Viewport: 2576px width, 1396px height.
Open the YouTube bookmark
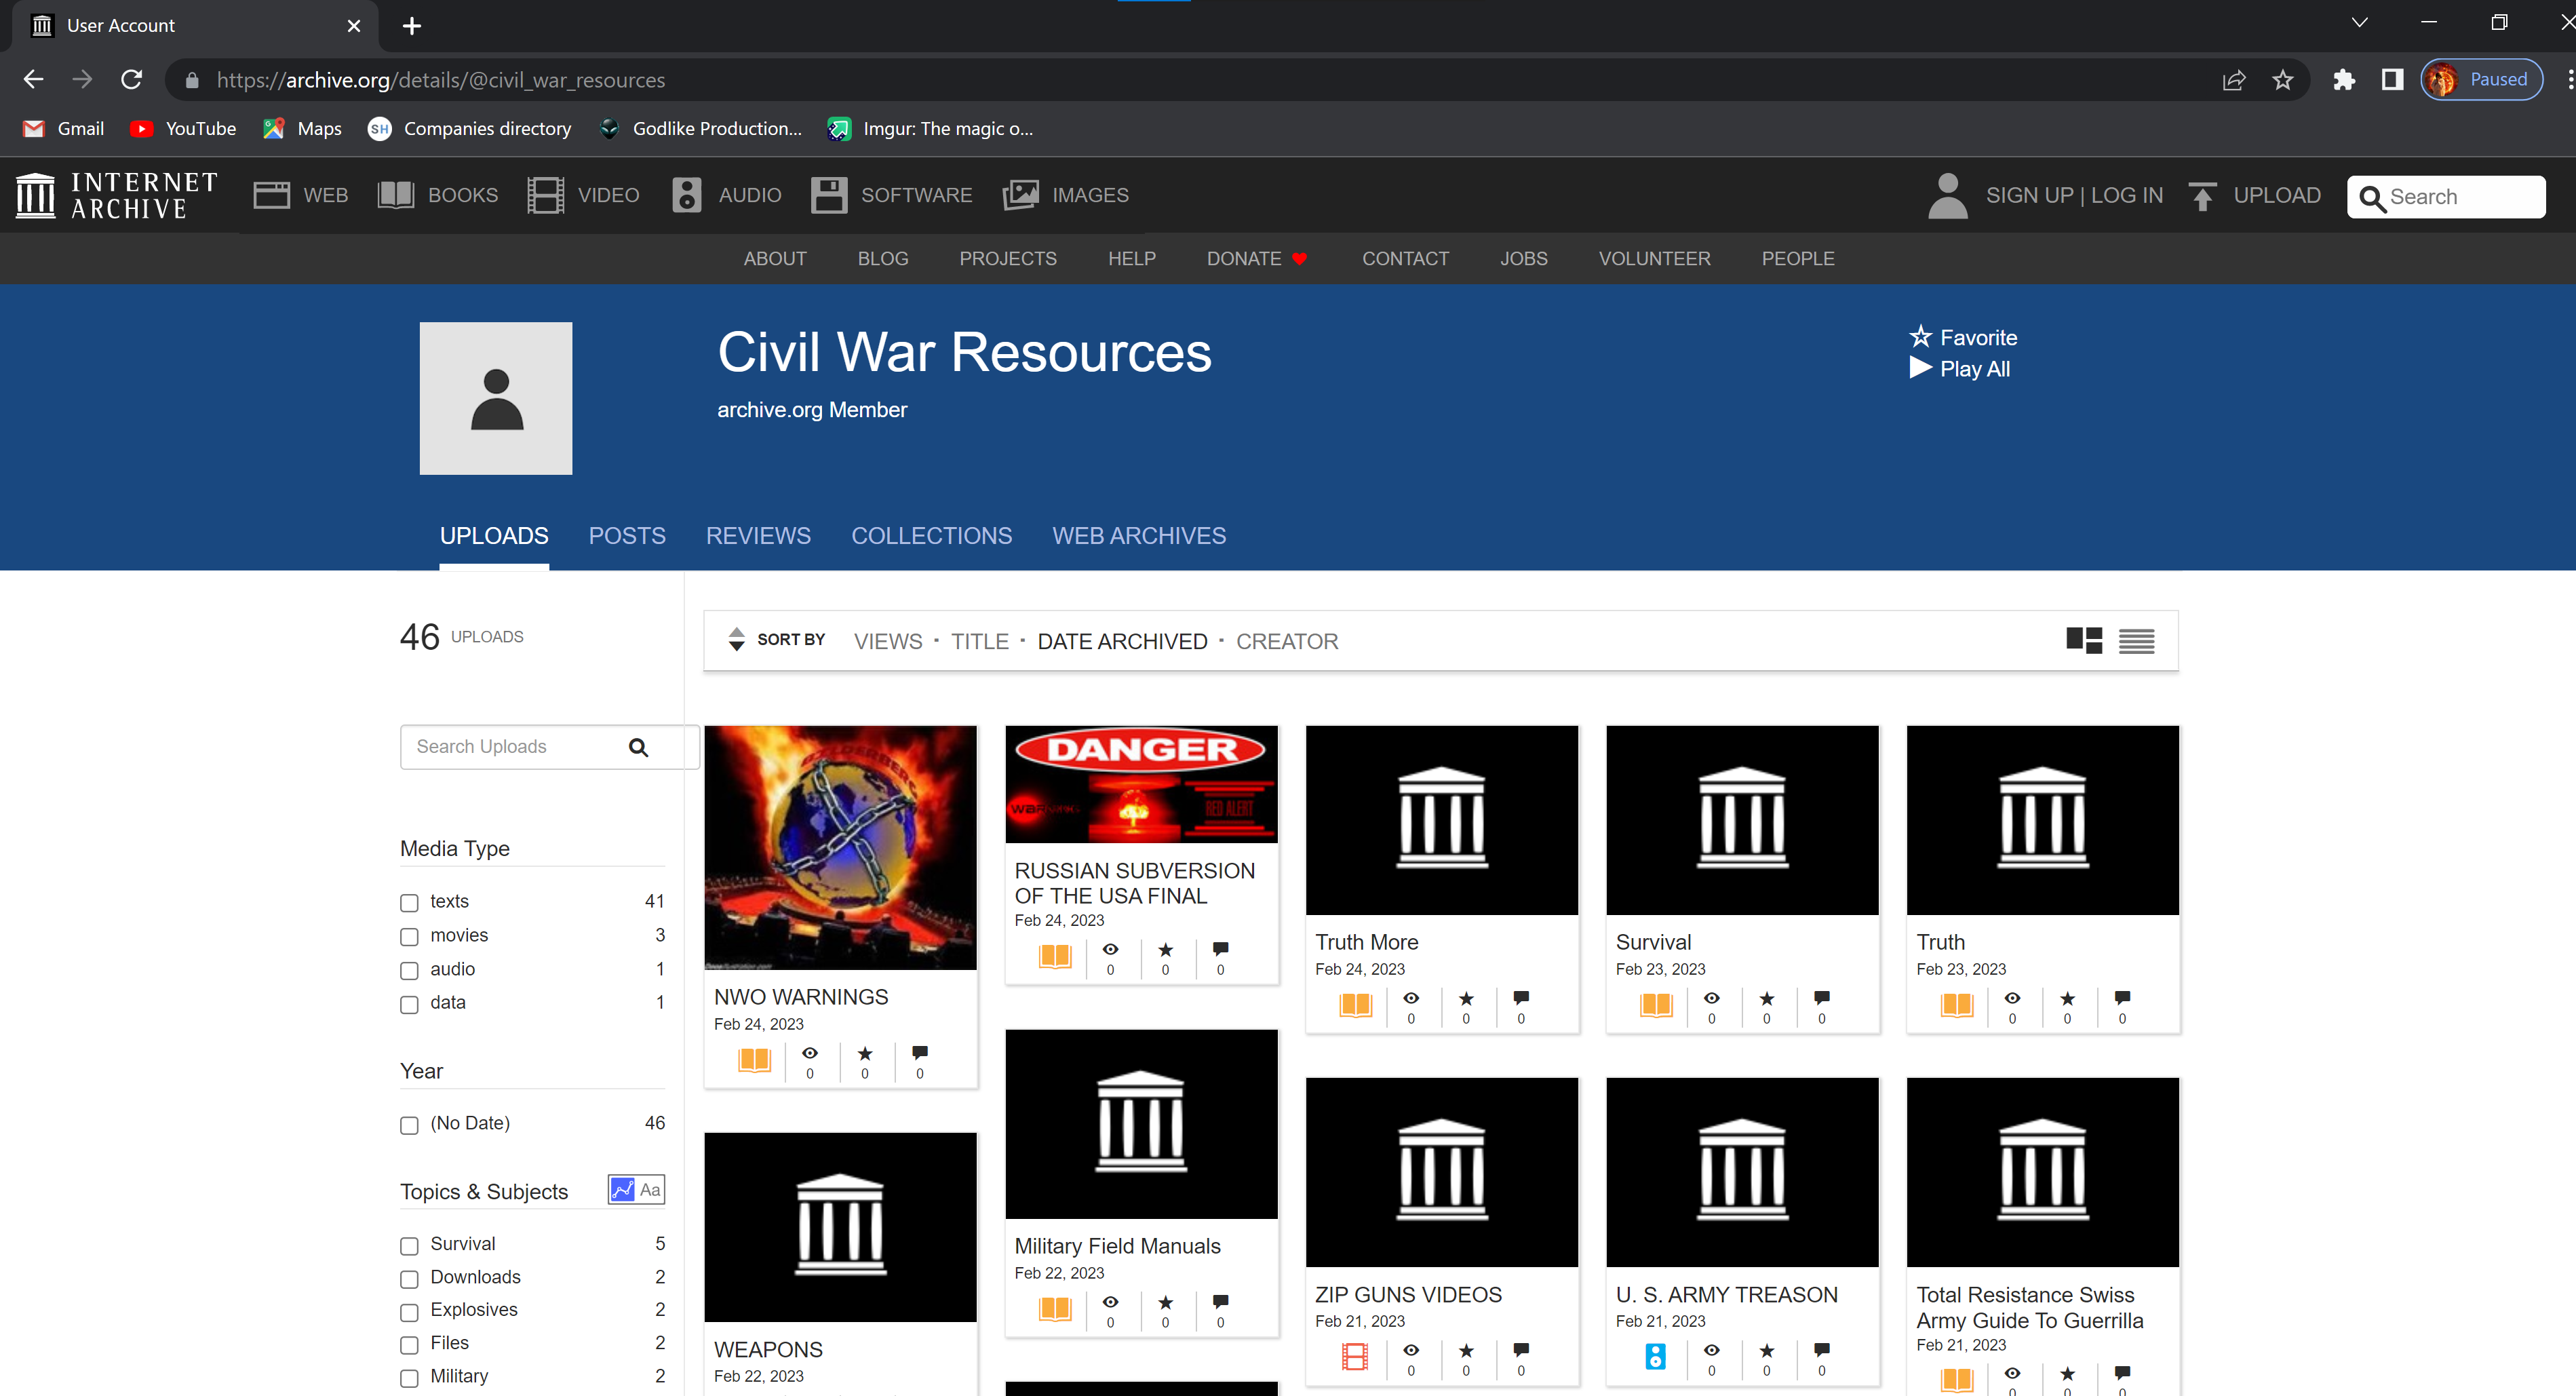[184, 129]
